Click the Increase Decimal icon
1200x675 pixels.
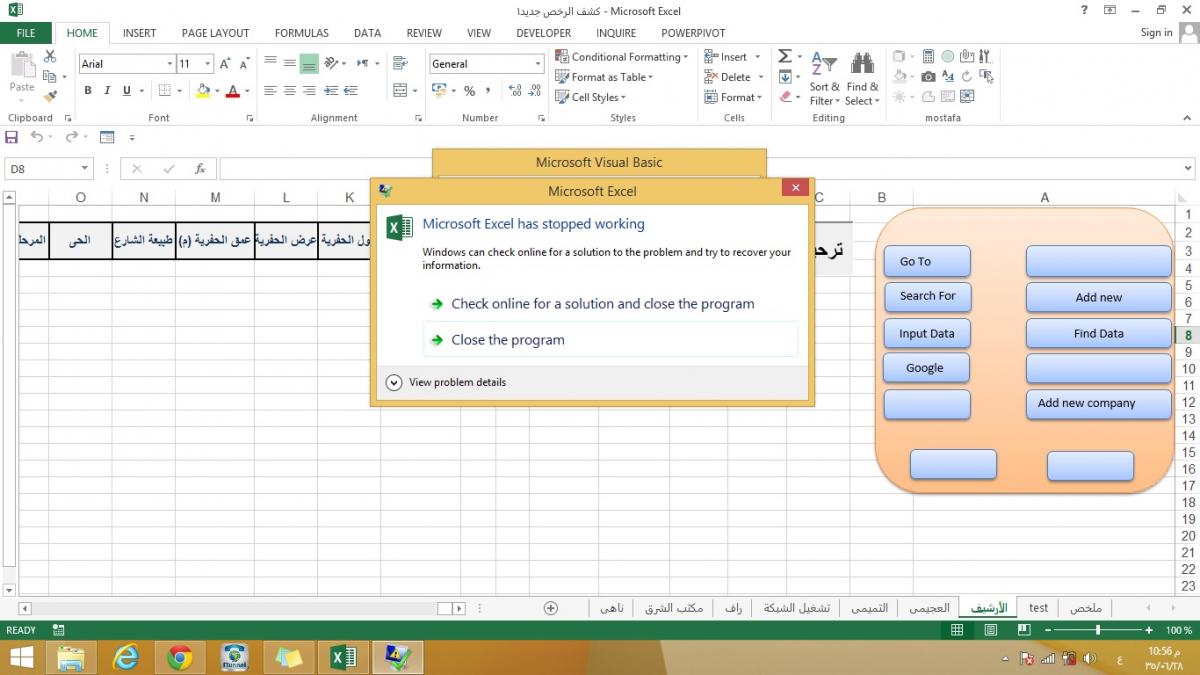[515, 91]
